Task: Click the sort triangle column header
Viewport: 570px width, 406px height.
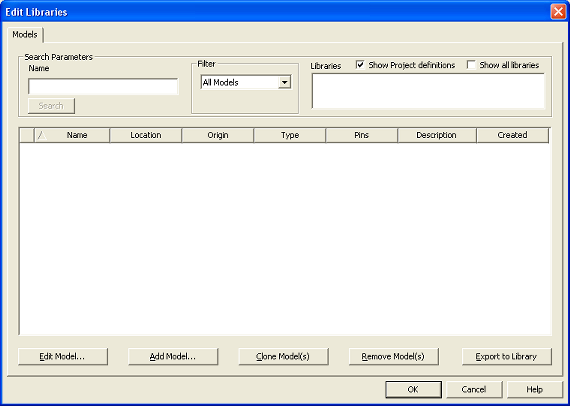Action: coord(42,135)
